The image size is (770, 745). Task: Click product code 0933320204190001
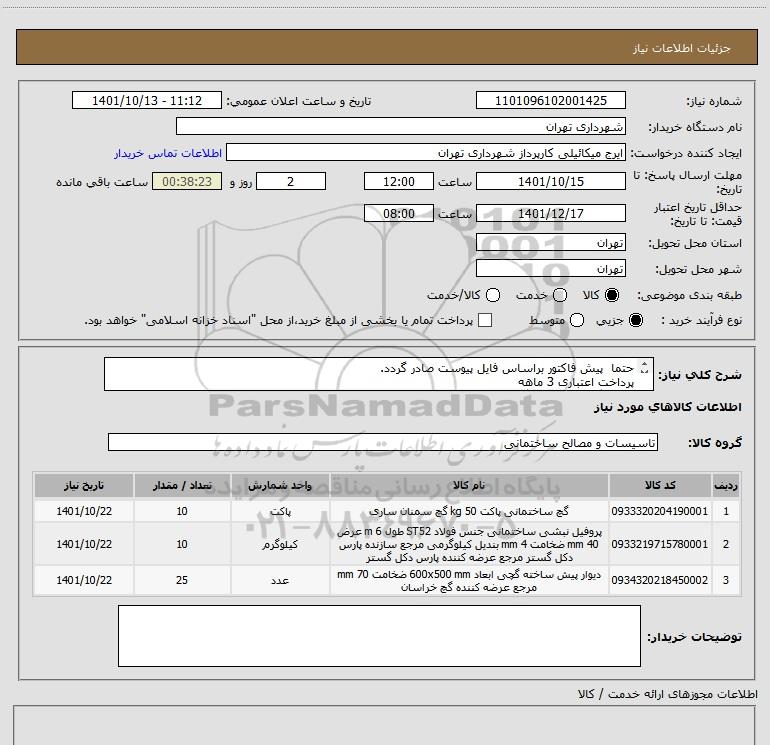click(x=660, y=511)
